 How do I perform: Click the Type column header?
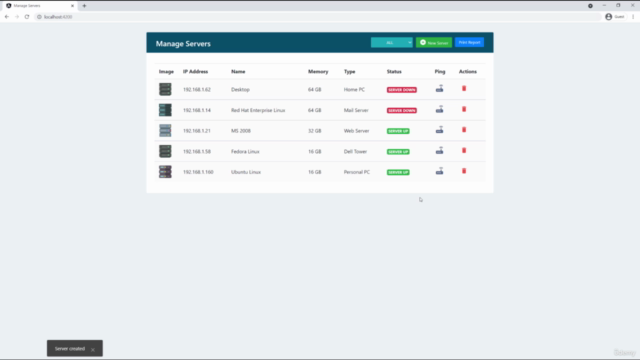point(349,71)
